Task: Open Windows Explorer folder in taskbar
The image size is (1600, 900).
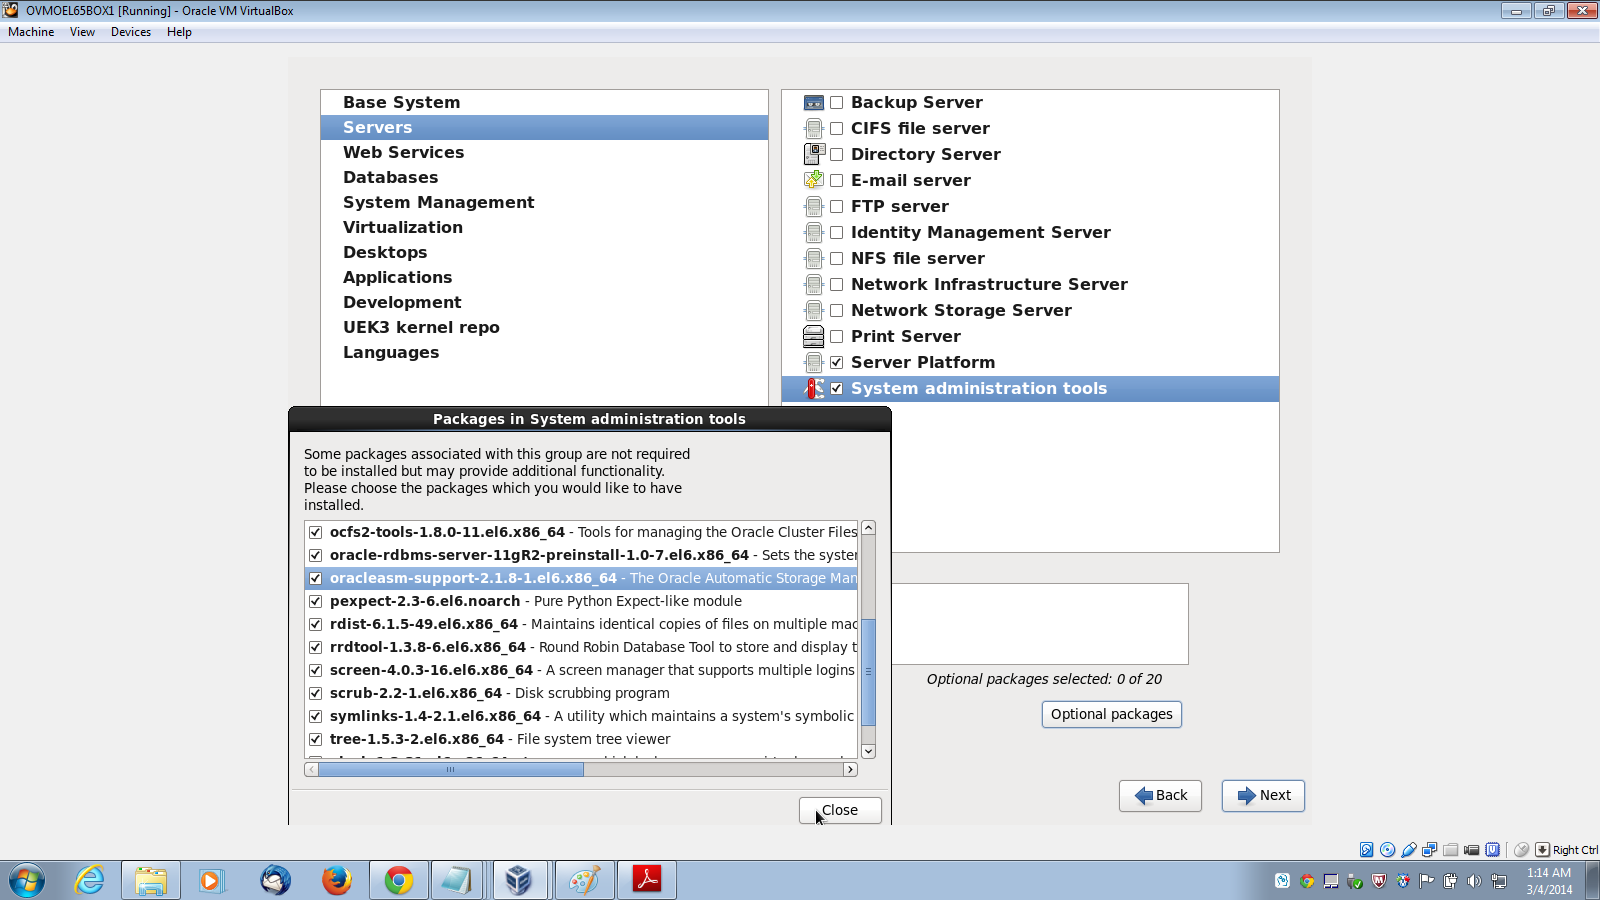Action: coord(151,880)
